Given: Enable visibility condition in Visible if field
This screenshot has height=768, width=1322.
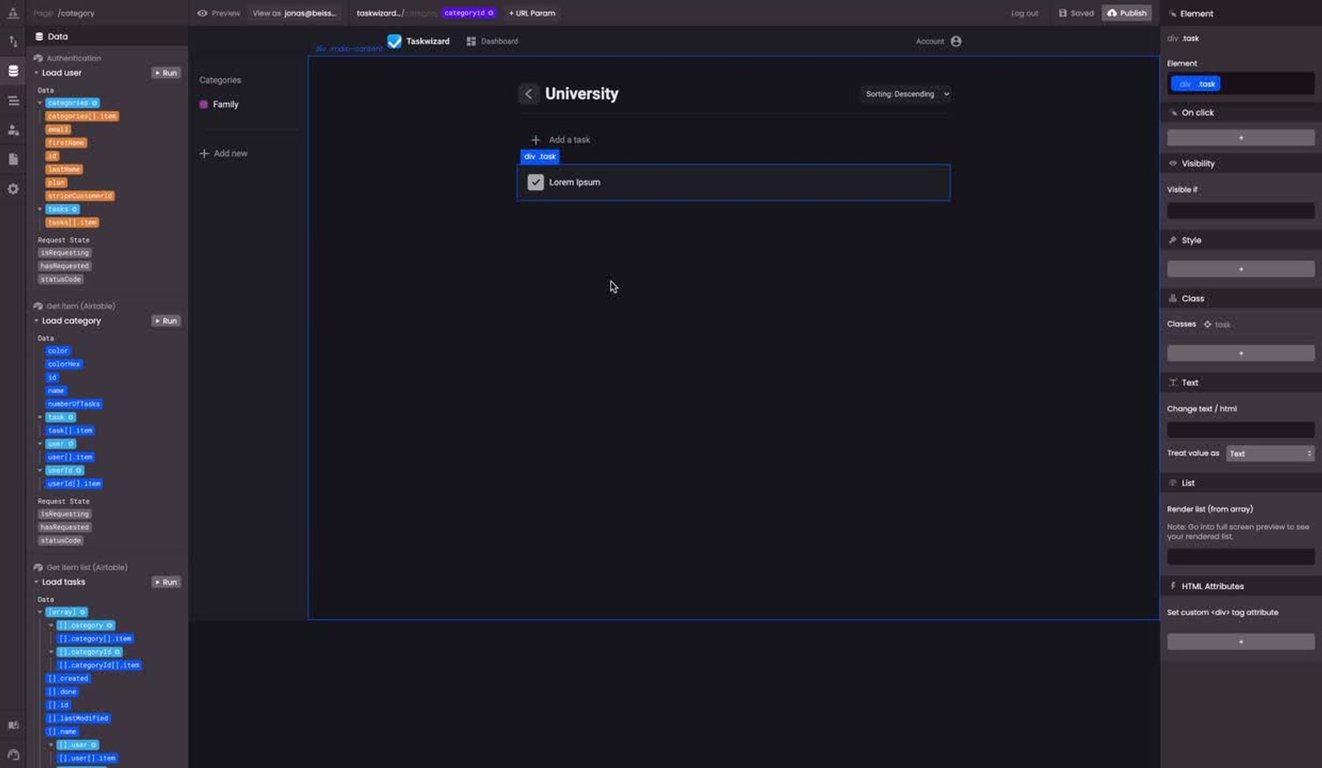Looking at the screenshot, I should 1240,210.
